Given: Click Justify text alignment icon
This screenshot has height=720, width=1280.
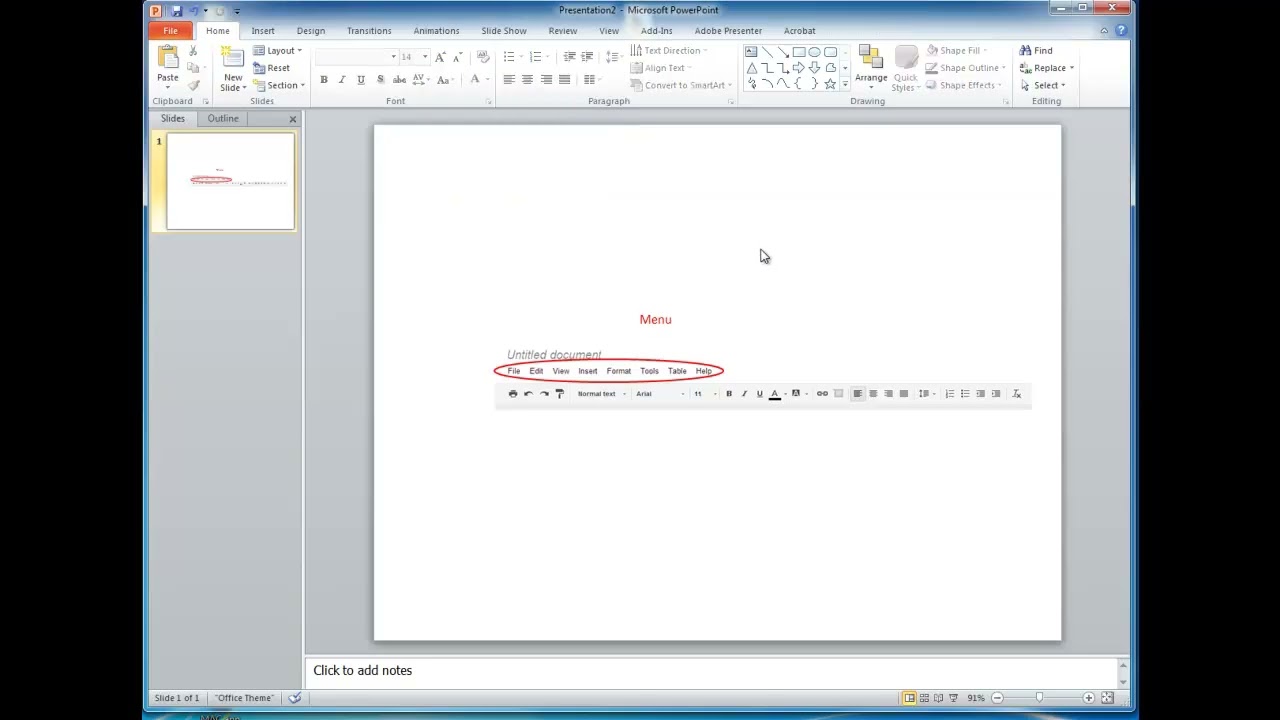Looking at the screenshot, I should [x=564, y=80].
